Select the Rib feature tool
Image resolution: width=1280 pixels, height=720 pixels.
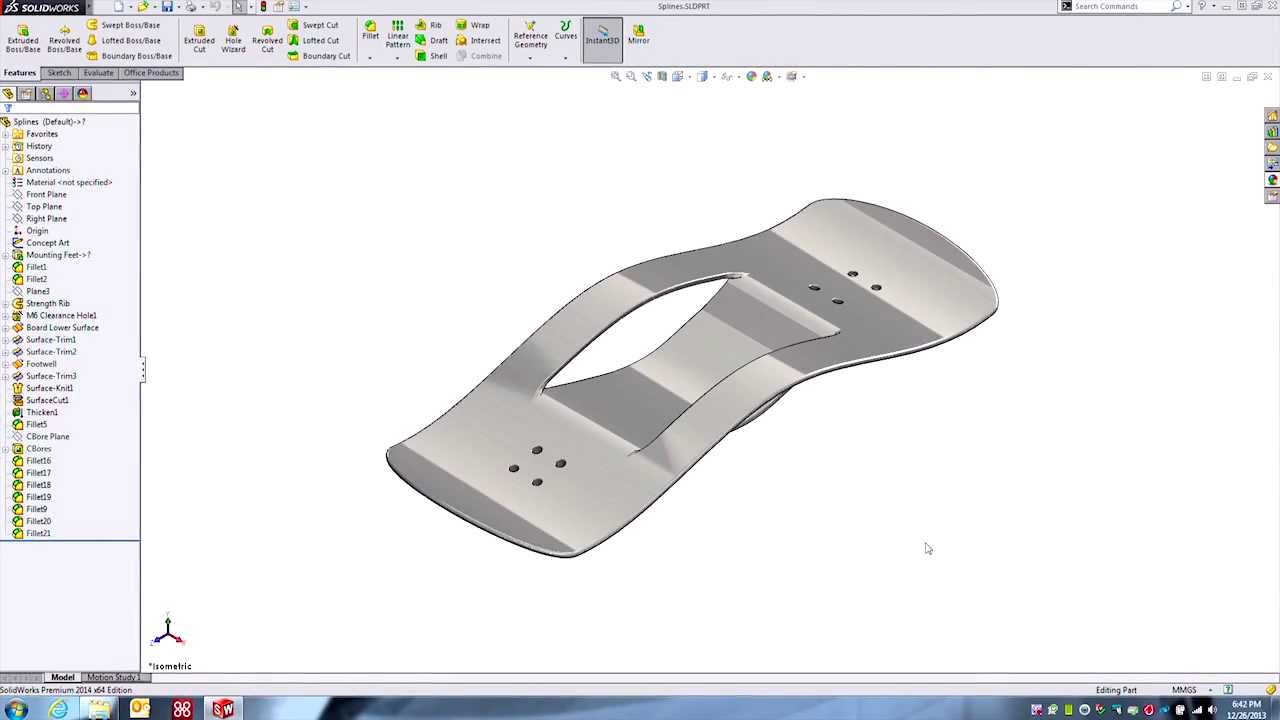(428, 25)
